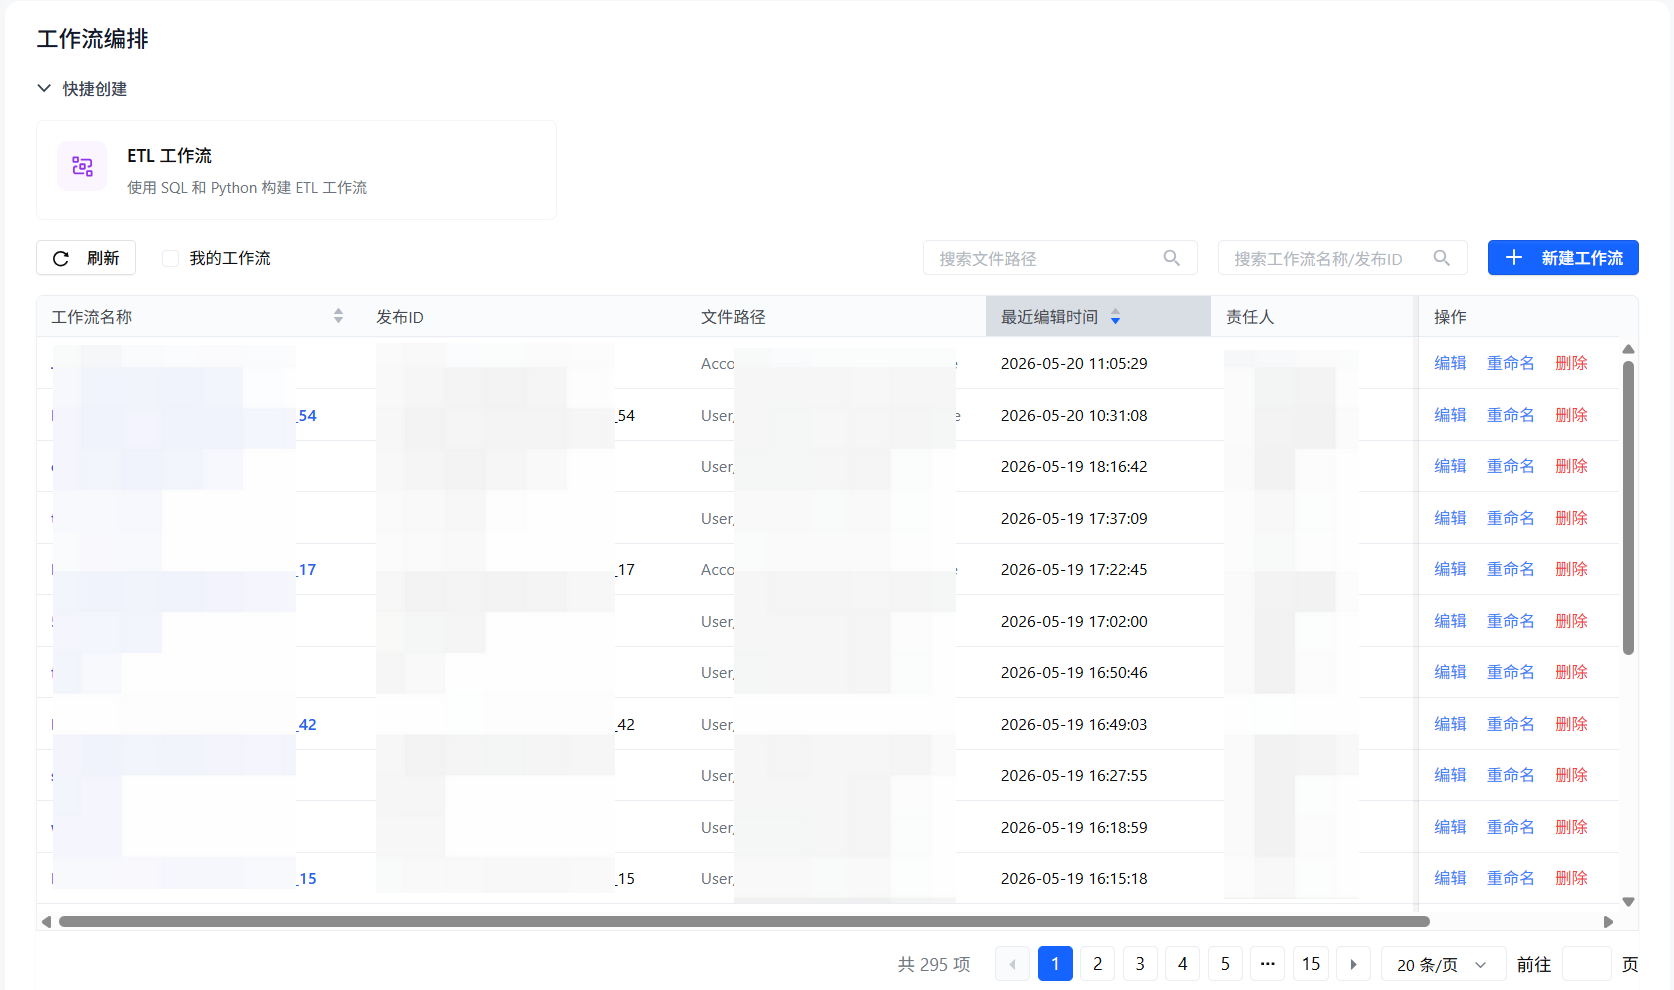Click table scroll up arrow

[x=1628, y=349]
